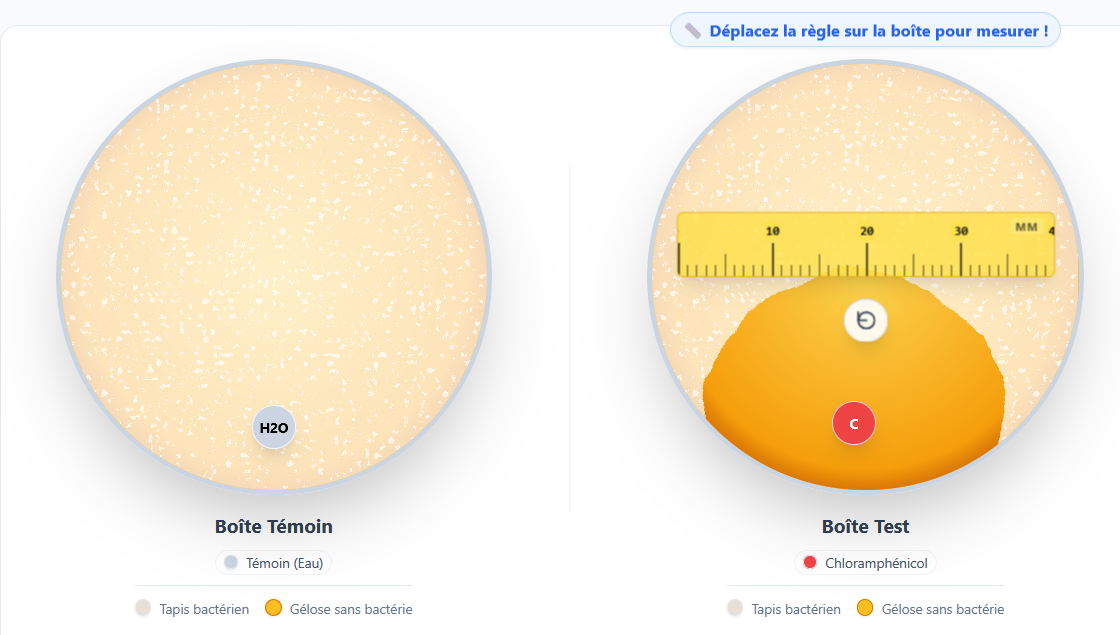Click the grey dot beside Témoin (Eau)
Viewport: 1120px width, 635px height.
231,563
